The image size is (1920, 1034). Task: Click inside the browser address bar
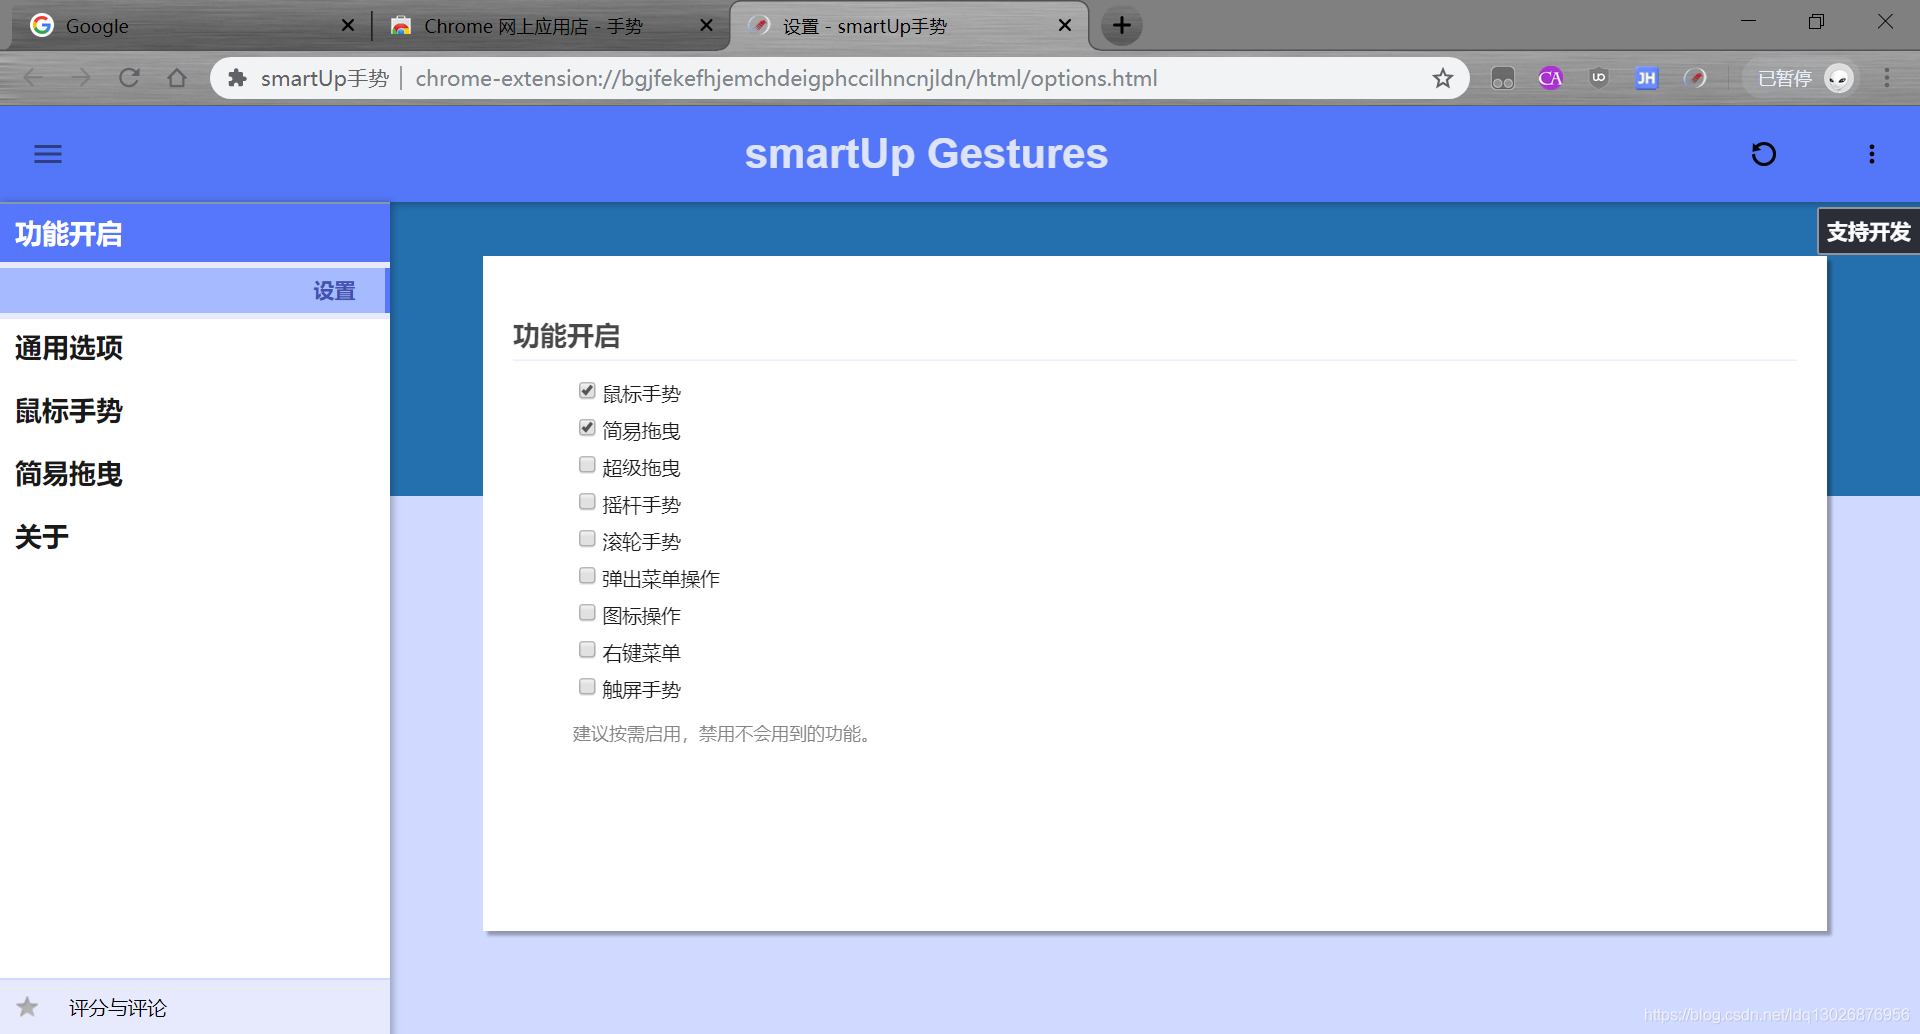point(800,77)
